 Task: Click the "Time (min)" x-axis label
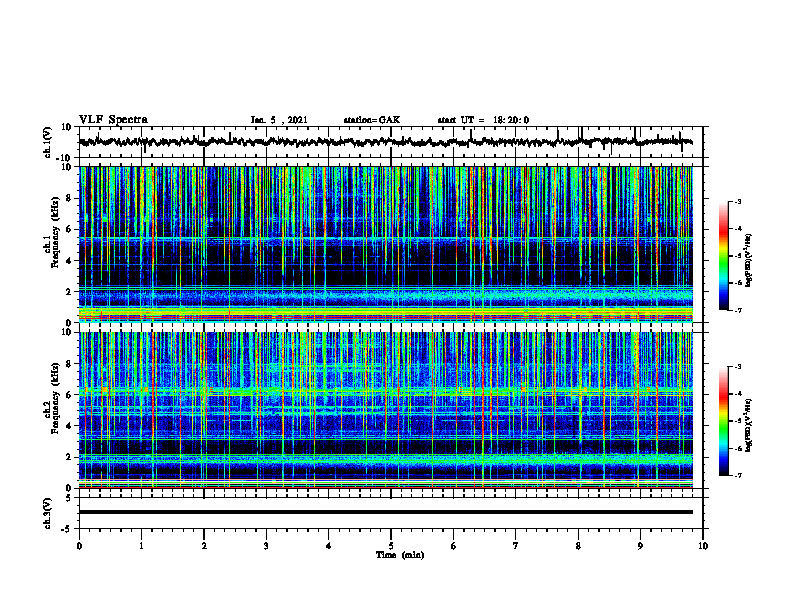point(400,555)
